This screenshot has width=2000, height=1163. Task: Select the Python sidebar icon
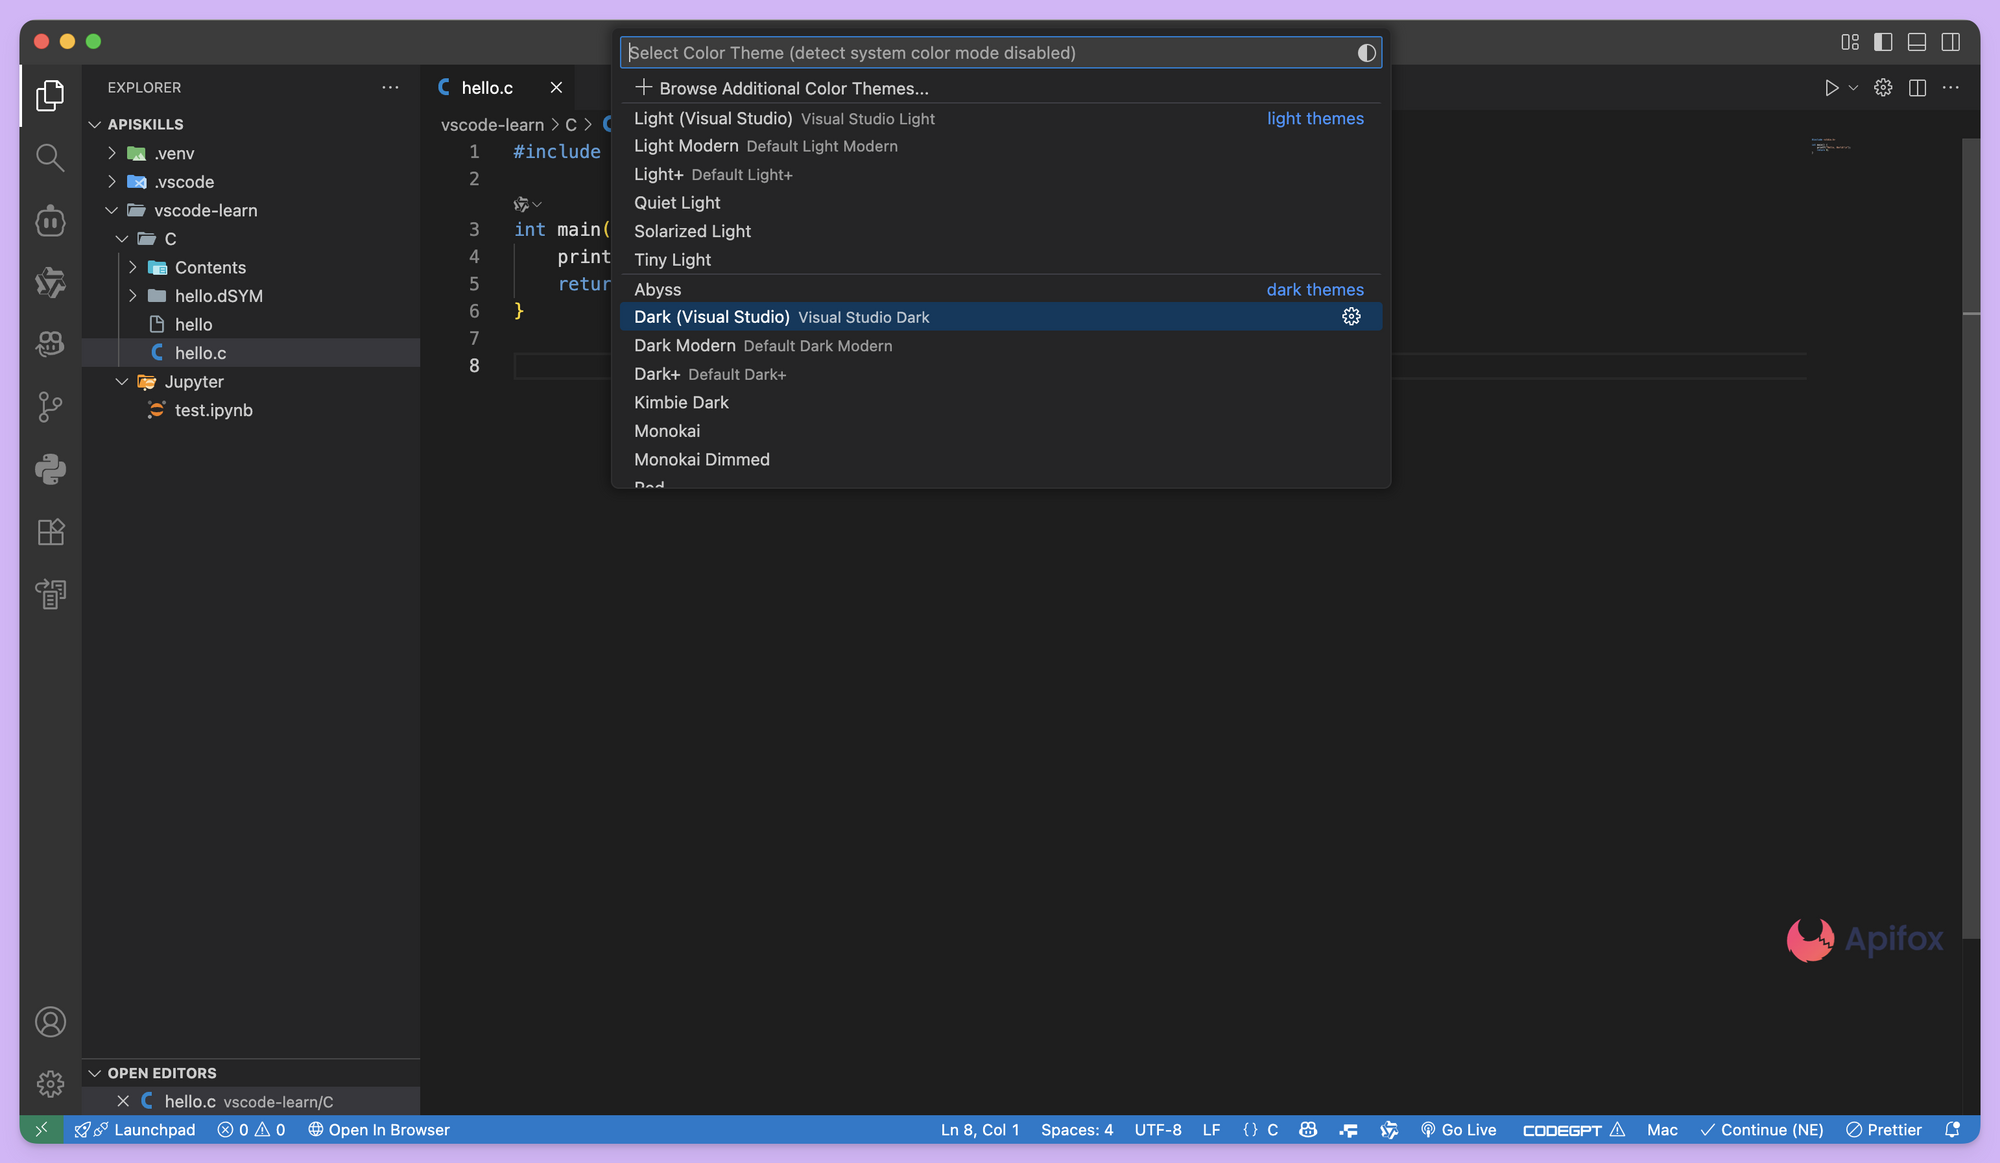(x=49, y=469)
